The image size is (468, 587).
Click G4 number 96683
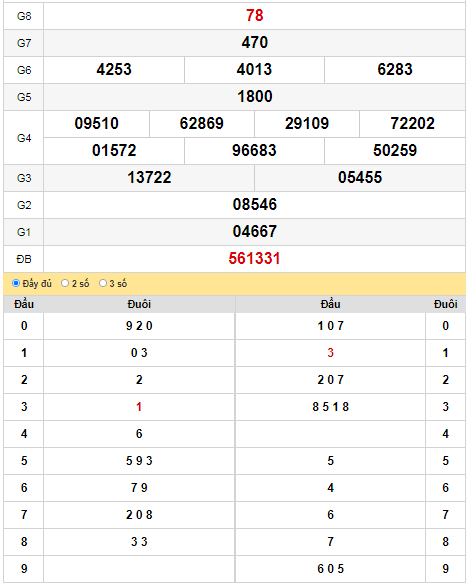pos(254,150)
